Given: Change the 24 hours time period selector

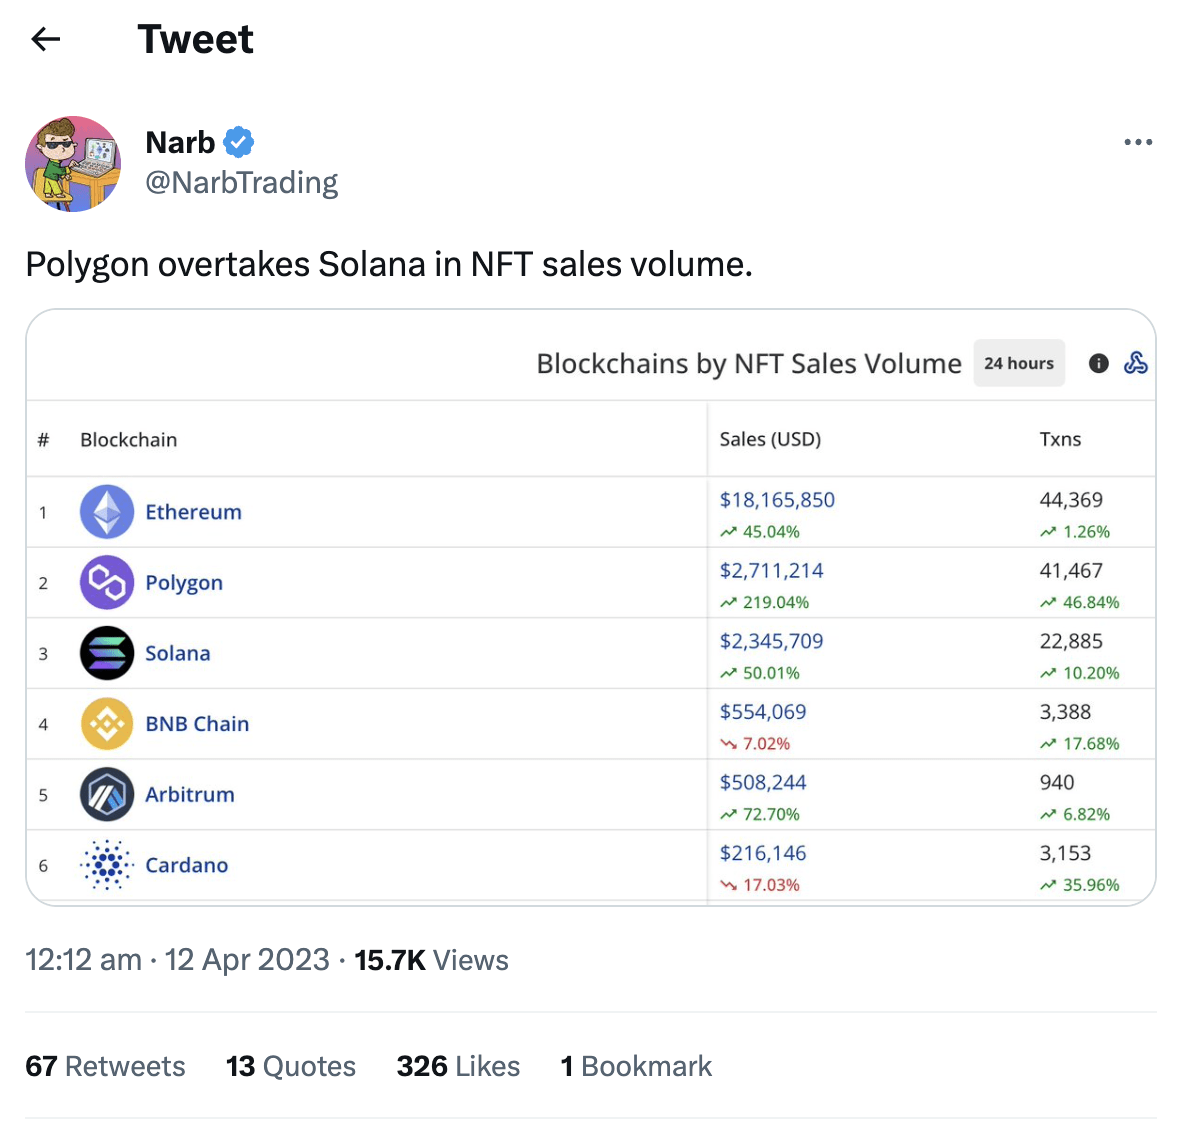Looking at the screenshot, I should pyautogui.click(x=1019, y=363).
